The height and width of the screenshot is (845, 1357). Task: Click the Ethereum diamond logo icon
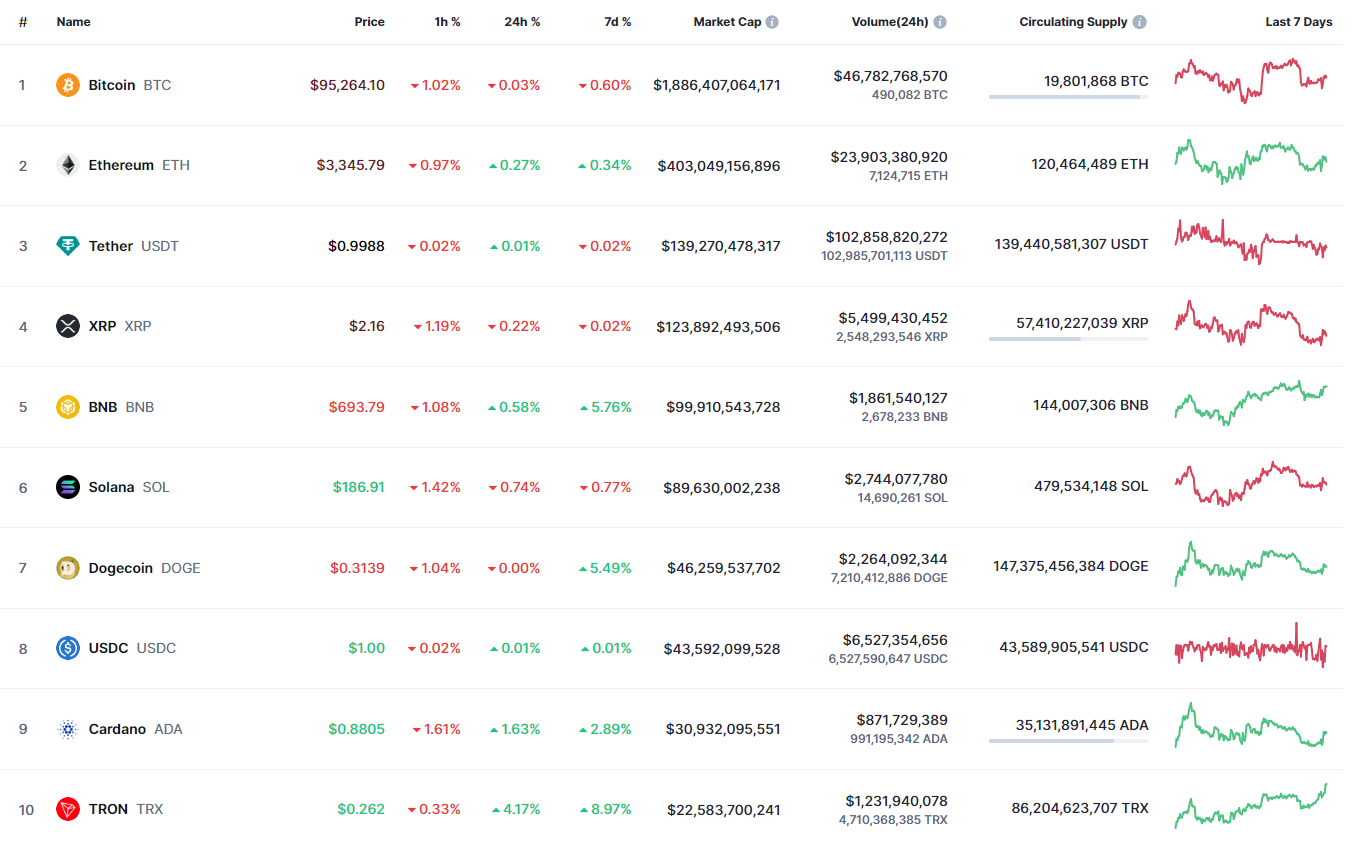pos(68,165)
